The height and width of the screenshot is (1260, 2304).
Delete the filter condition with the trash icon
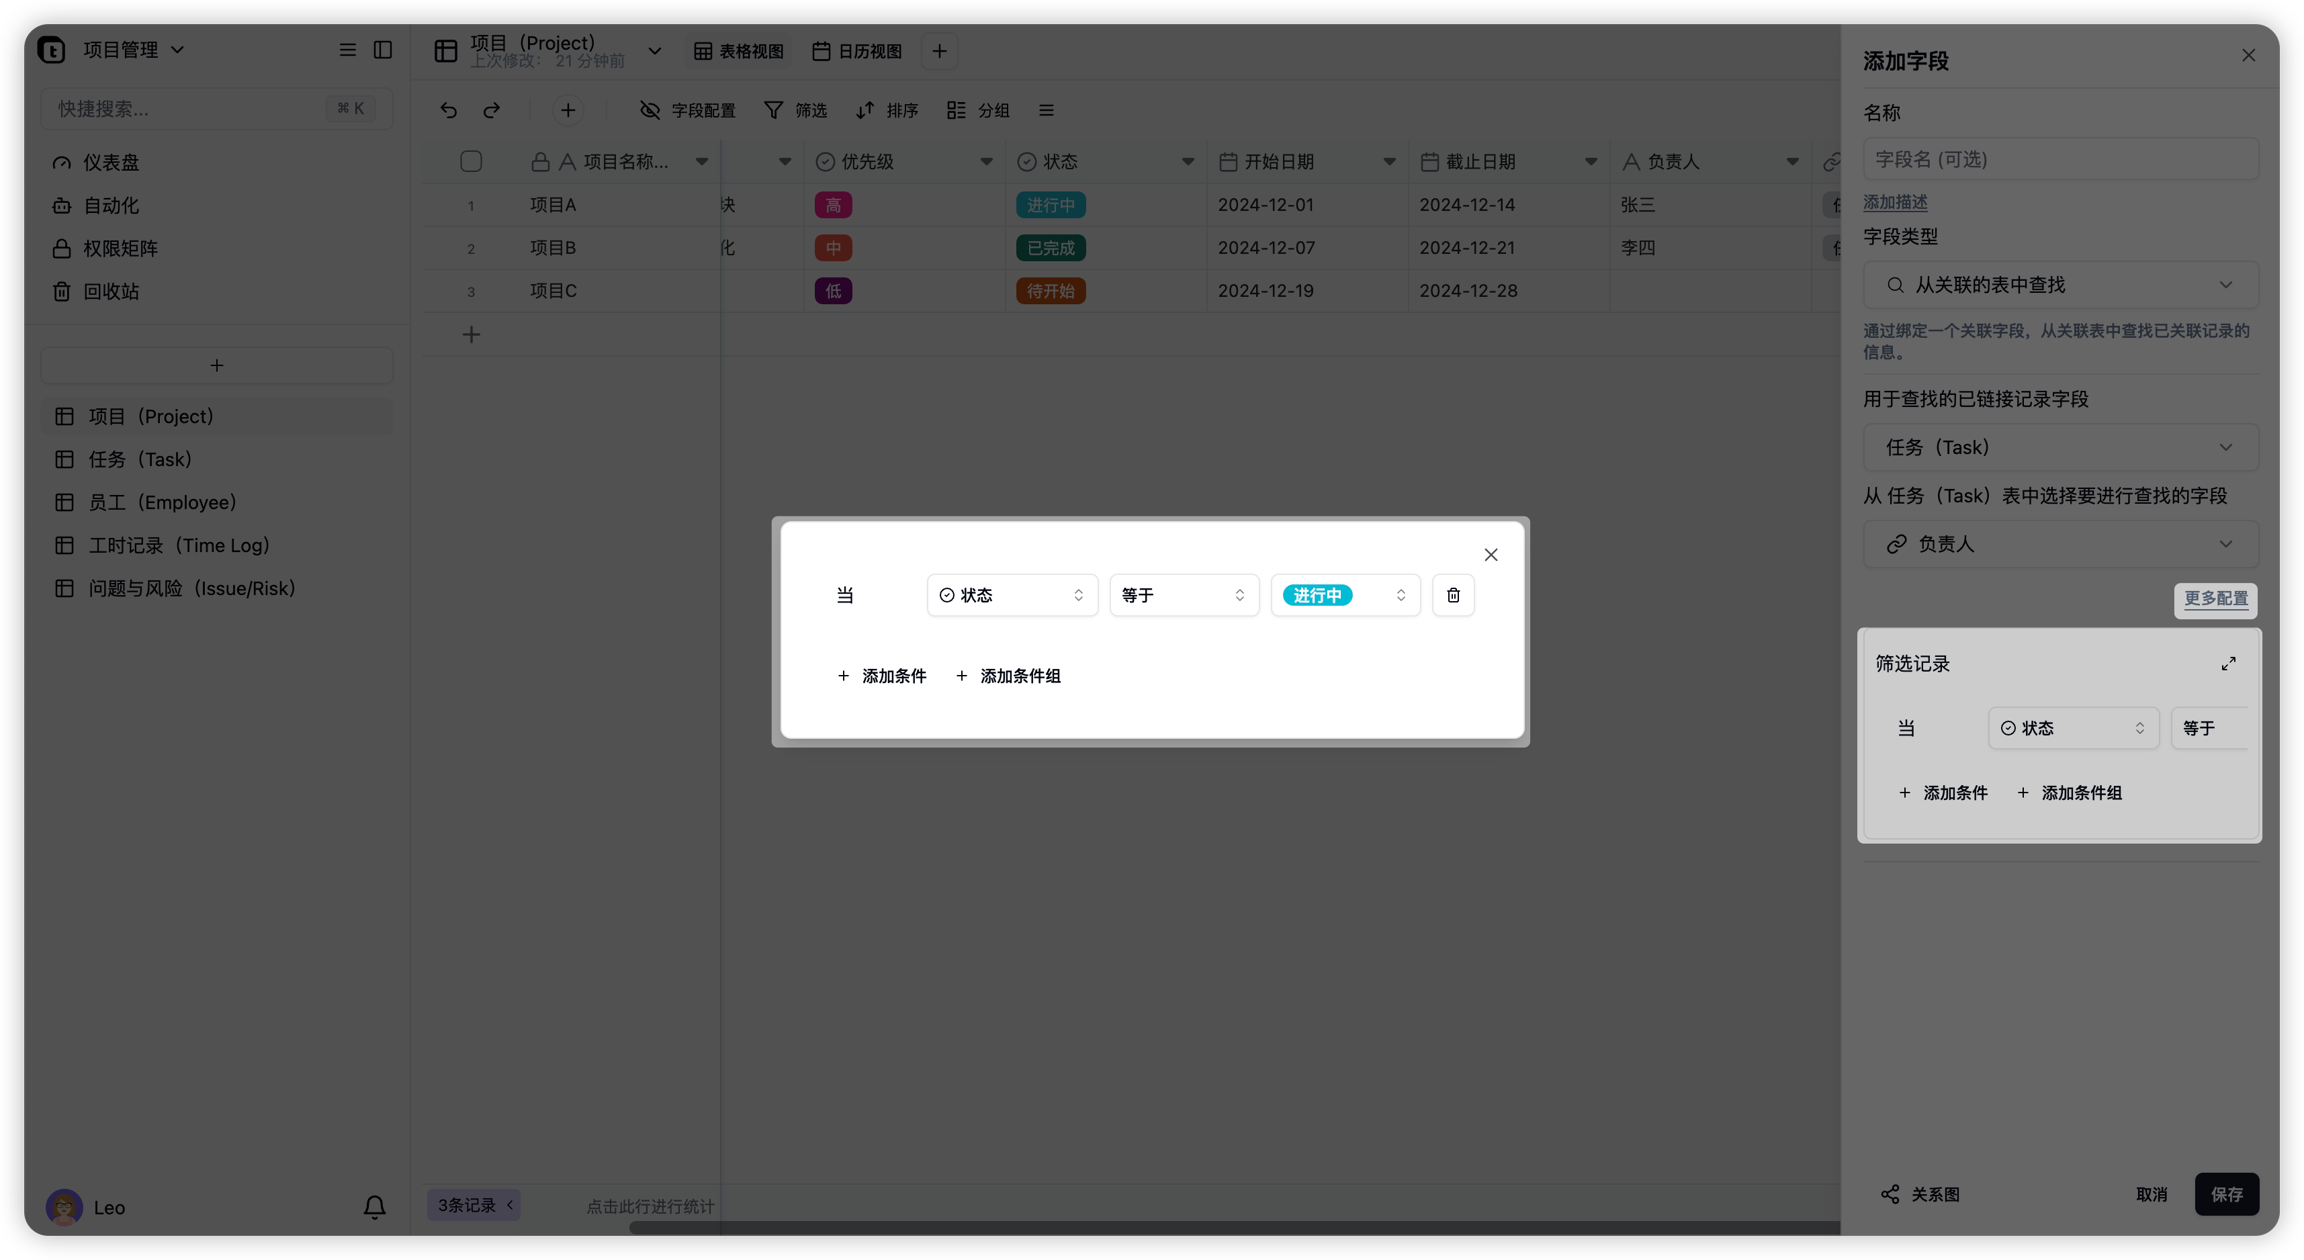pyautogui.click(x=1453, y=595)
